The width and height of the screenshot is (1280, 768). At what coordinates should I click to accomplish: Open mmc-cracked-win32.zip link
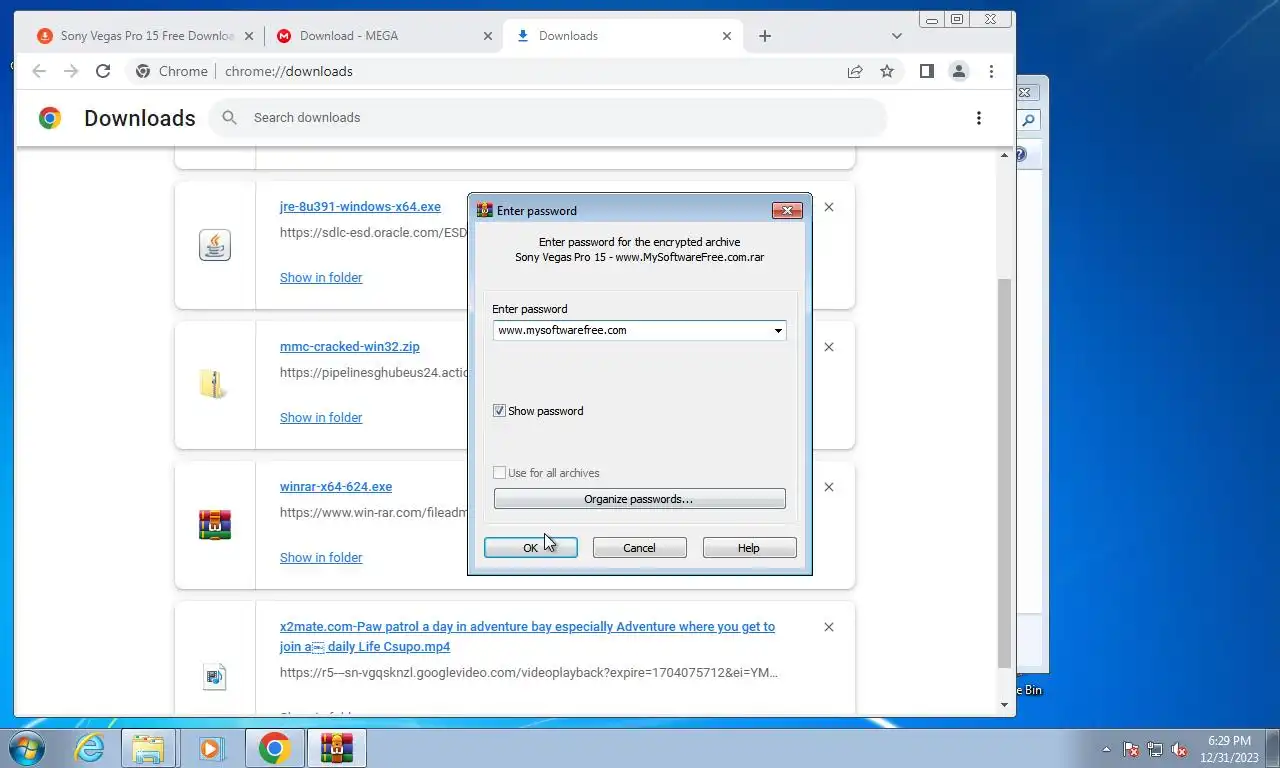[350, 347]
